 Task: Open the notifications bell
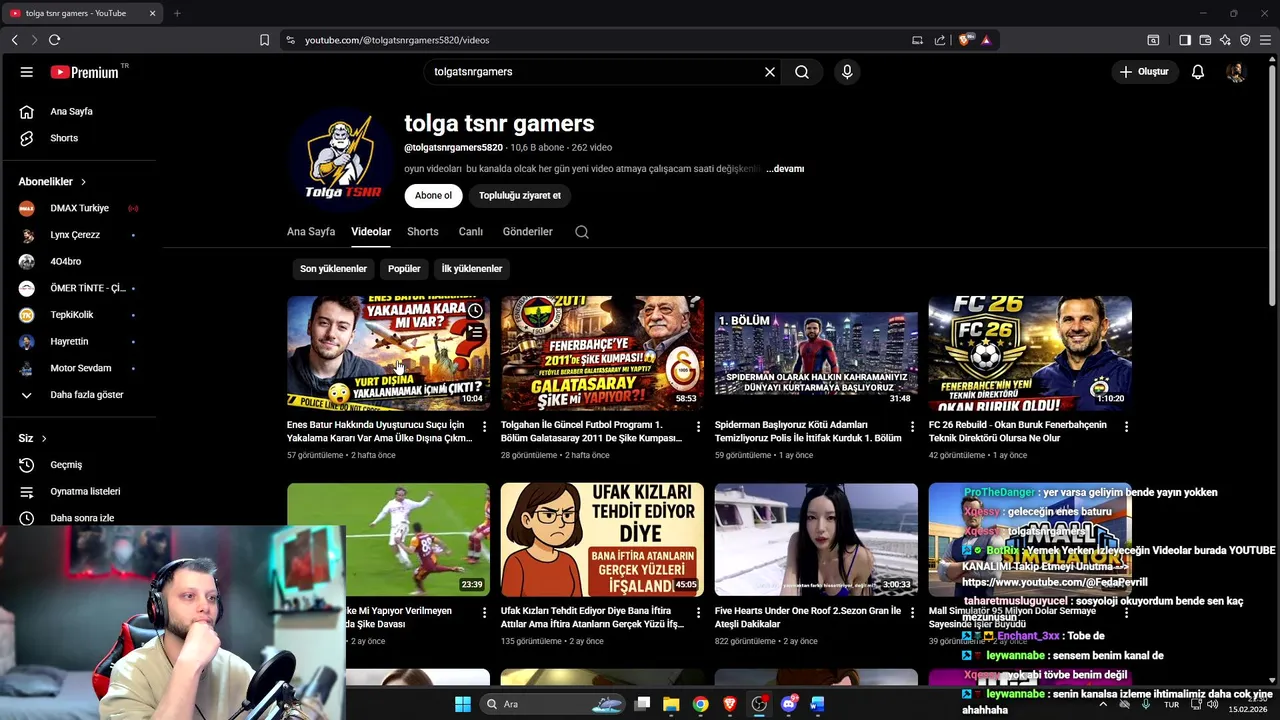[x=1198, y=72]
